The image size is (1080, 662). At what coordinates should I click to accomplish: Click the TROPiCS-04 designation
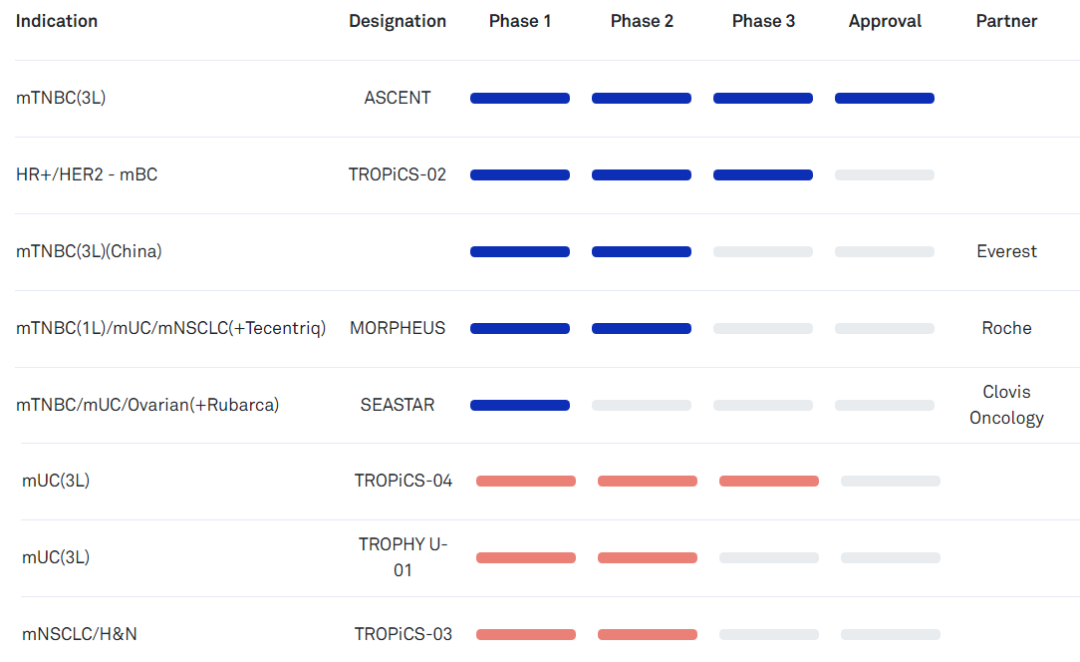tap(403, 481)
